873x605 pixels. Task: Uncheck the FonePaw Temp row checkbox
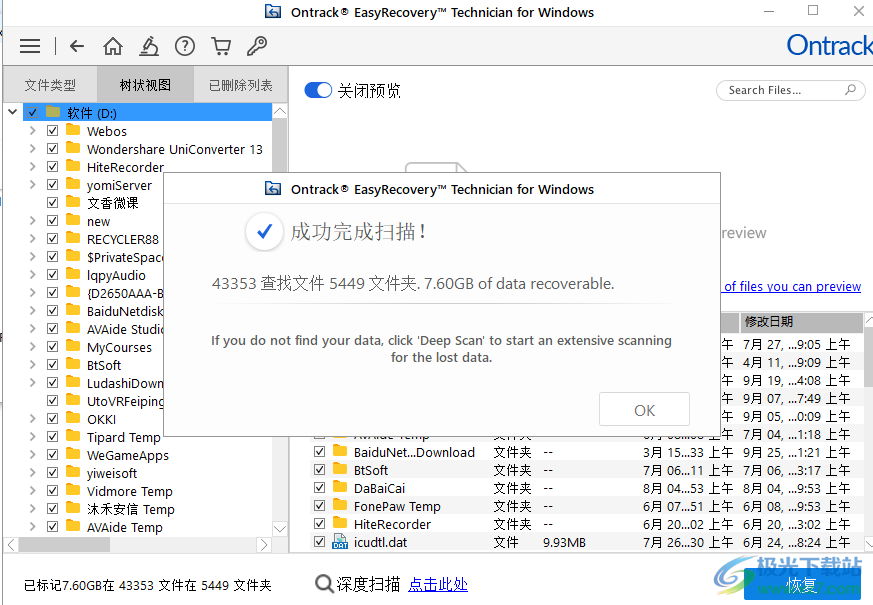(x=320, y=505)
